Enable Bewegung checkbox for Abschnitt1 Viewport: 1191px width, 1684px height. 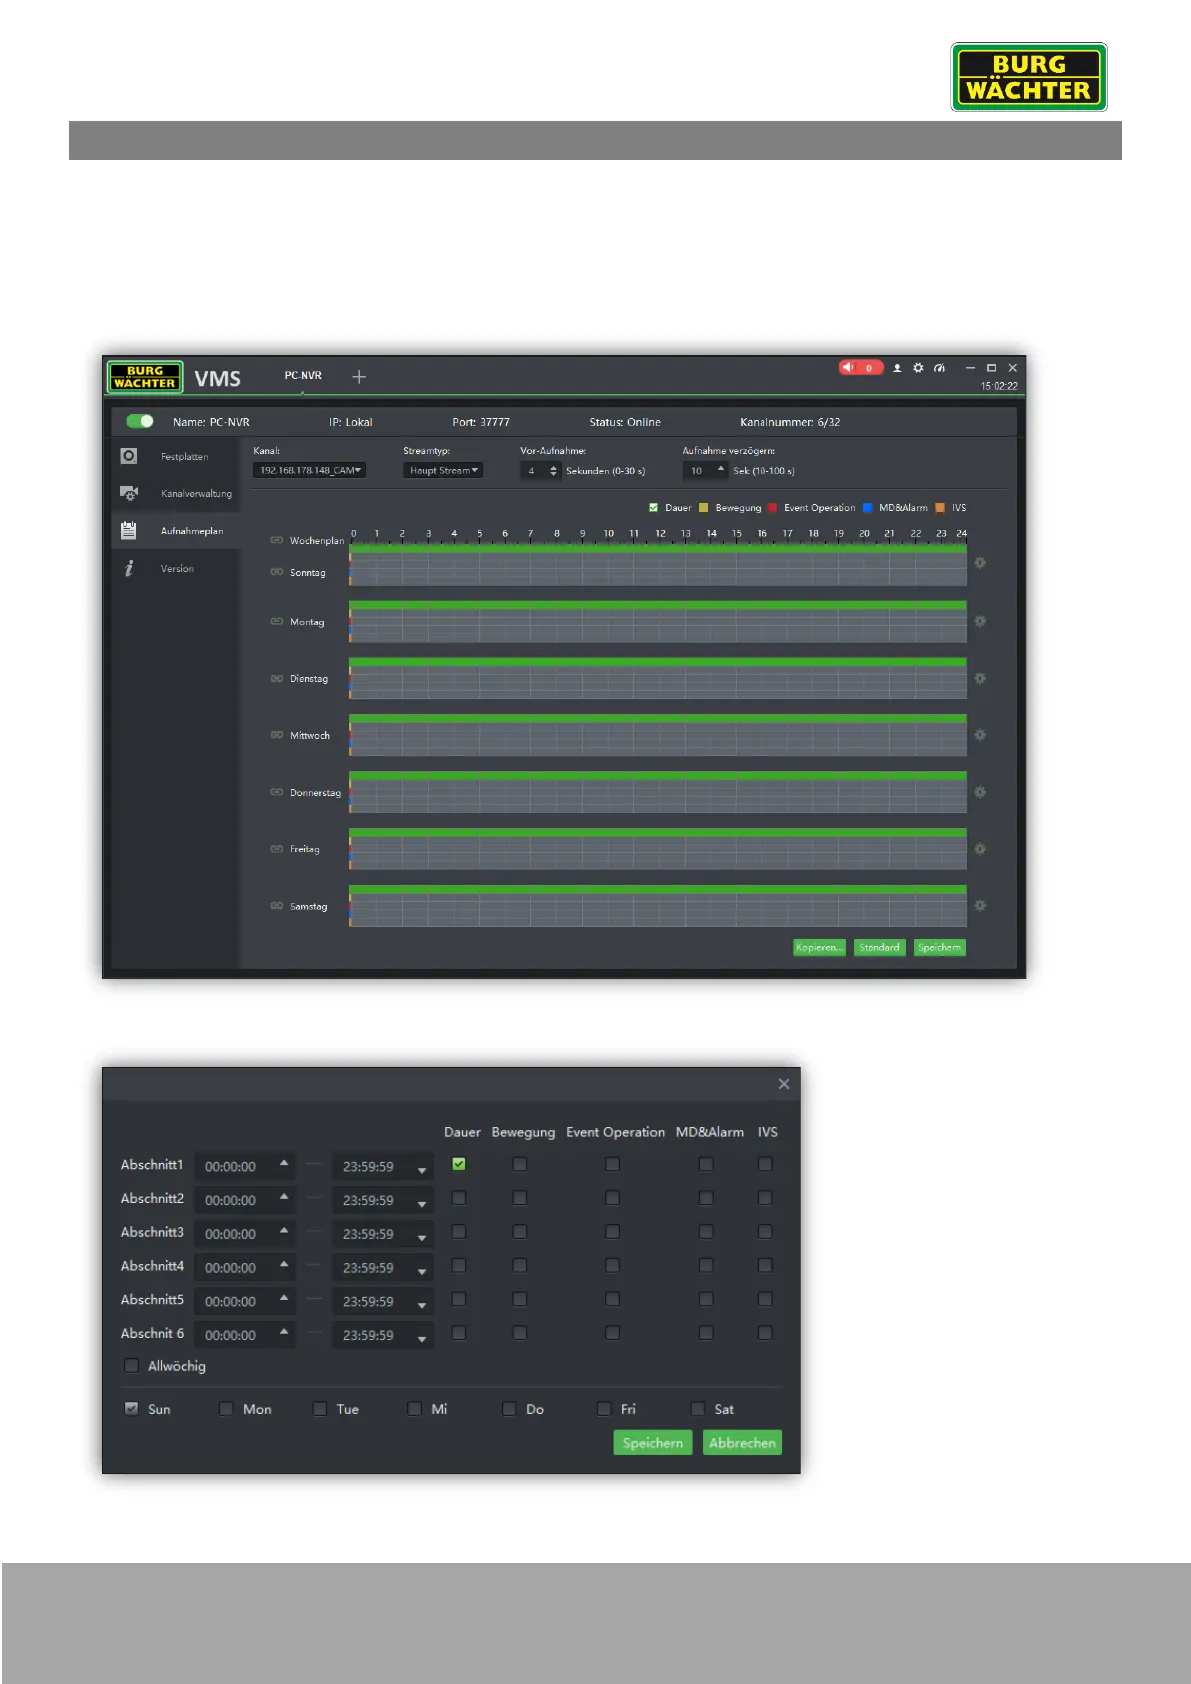tap(519, 1164)
